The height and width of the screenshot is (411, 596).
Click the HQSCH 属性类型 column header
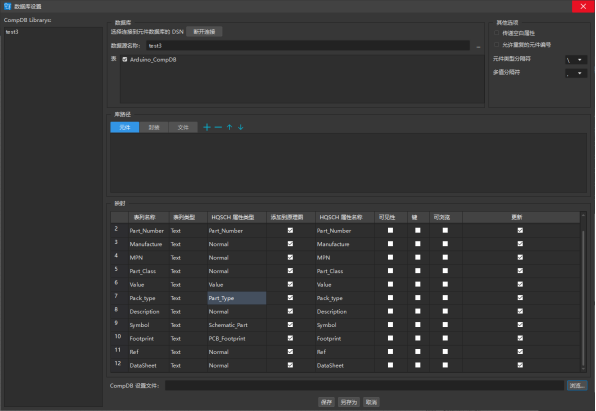pyautogui.click(x=236, y=217)
